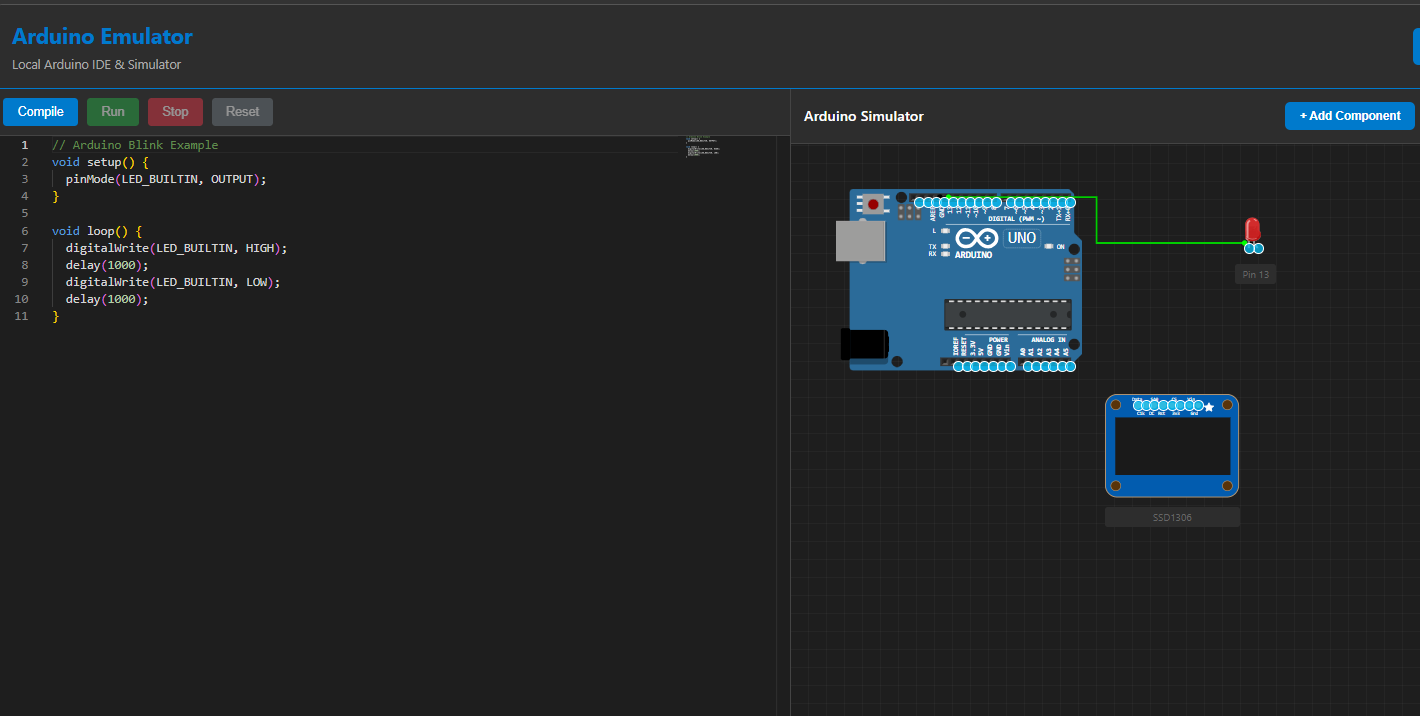This screenshot has width=1420, height=716.
Task: Click the black DC power jack on the board
Action: (864, 344)
